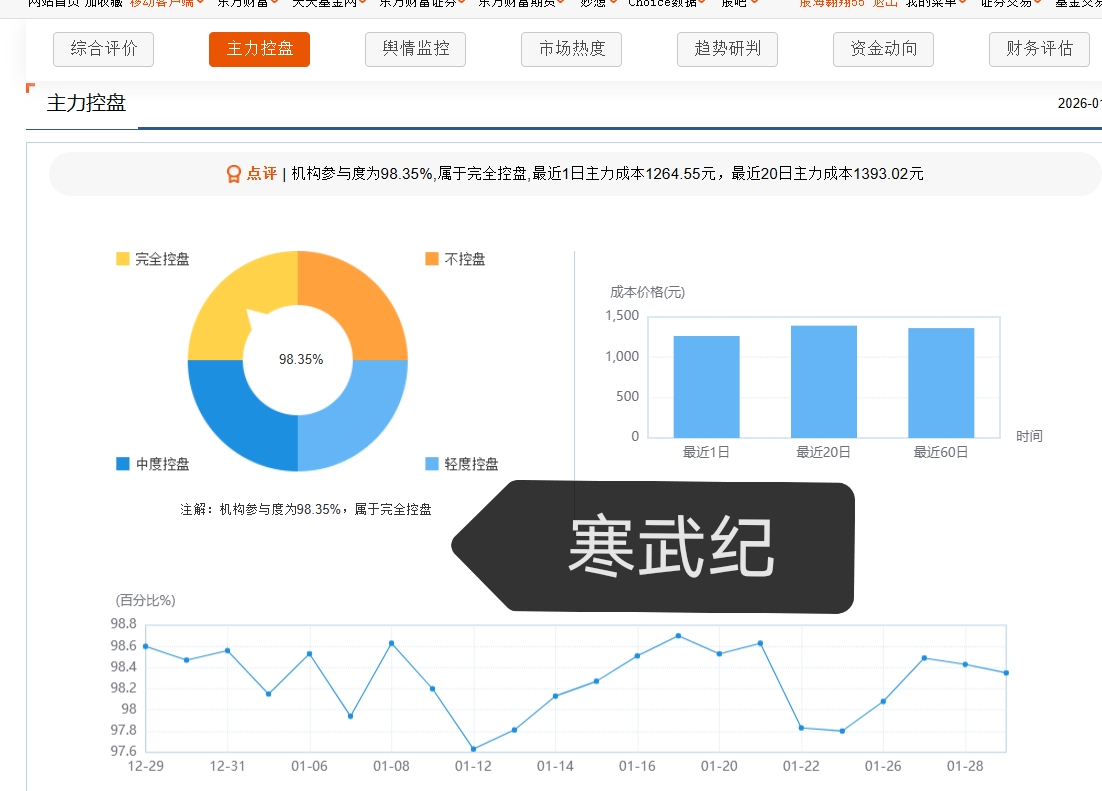Screen dimensions: 1102x791
Task: Click the light blue 轻度控盘 legend swatch
Action: pos(432,463)
